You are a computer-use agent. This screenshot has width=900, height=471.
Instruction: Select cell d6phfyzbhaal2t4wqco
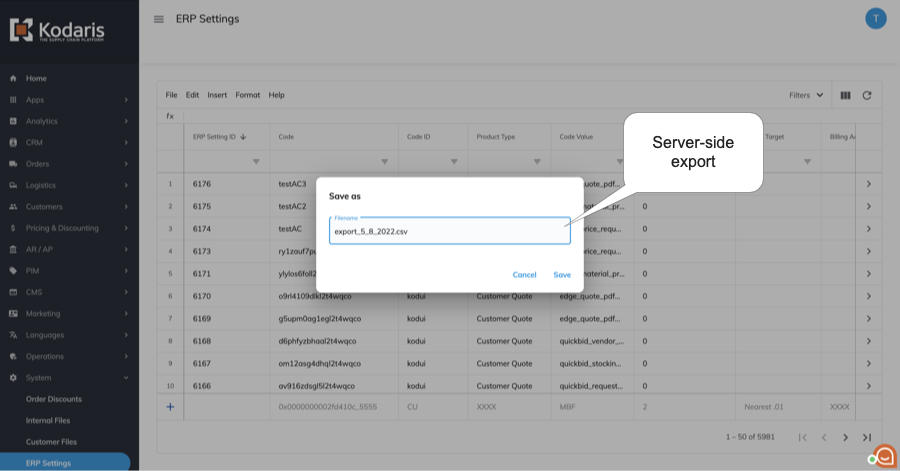334,341
